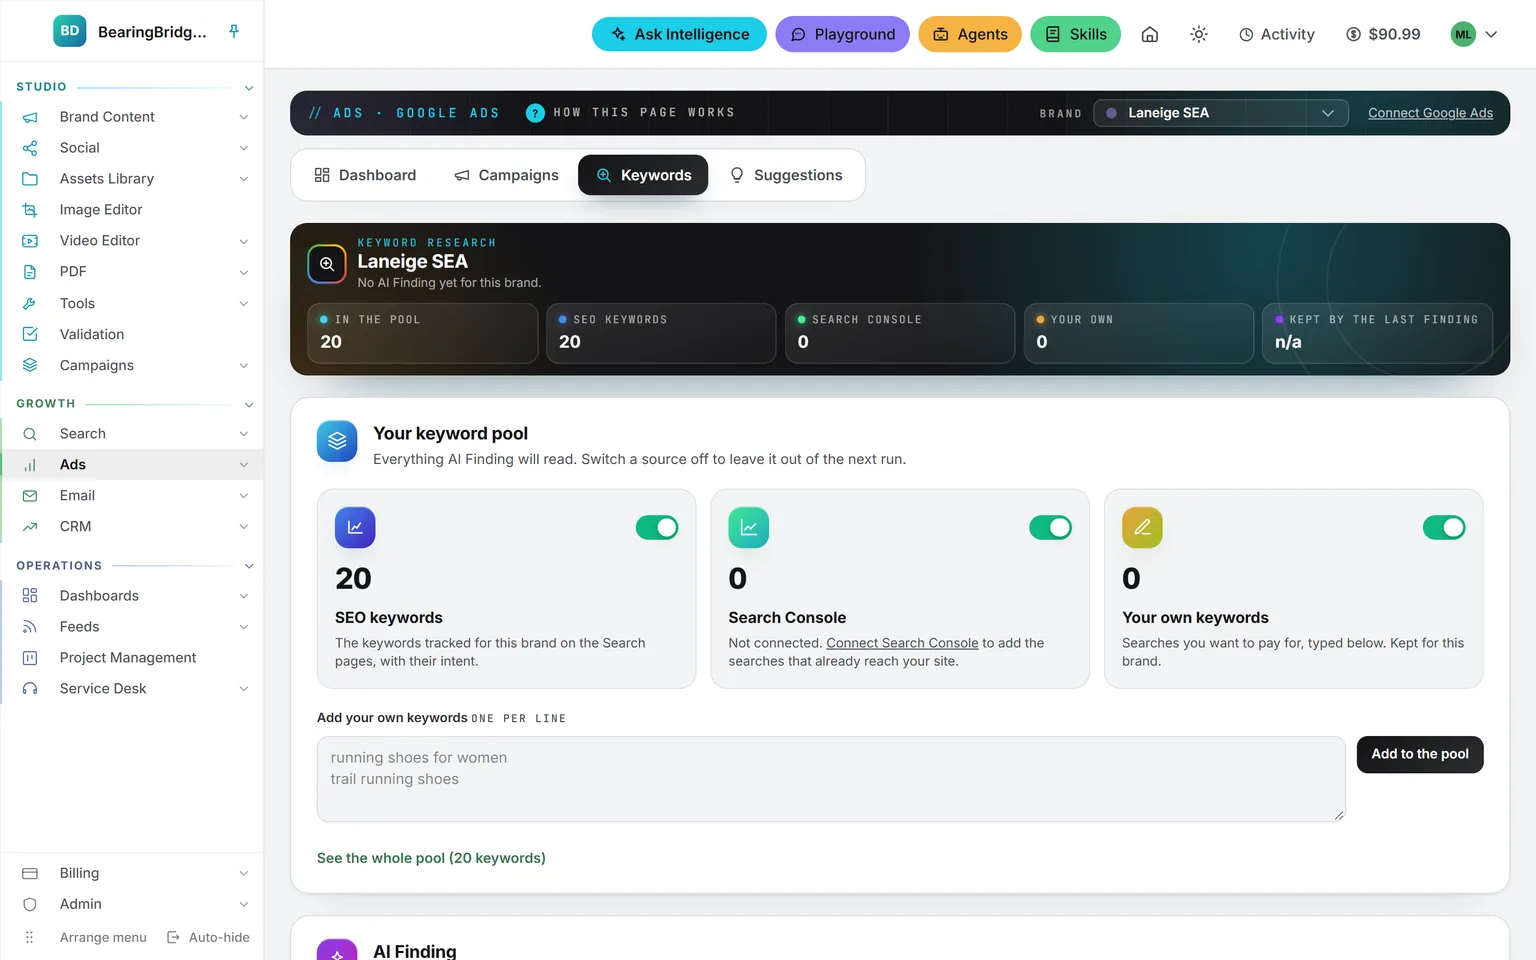Expand the Billing menu chevron

pos(244,874)
